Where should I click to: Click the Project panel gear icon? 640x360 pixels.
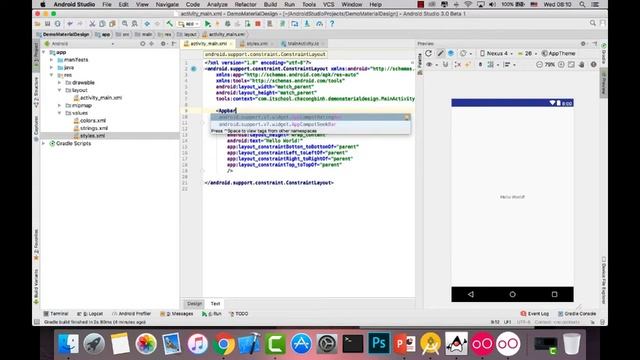[163, 44]
